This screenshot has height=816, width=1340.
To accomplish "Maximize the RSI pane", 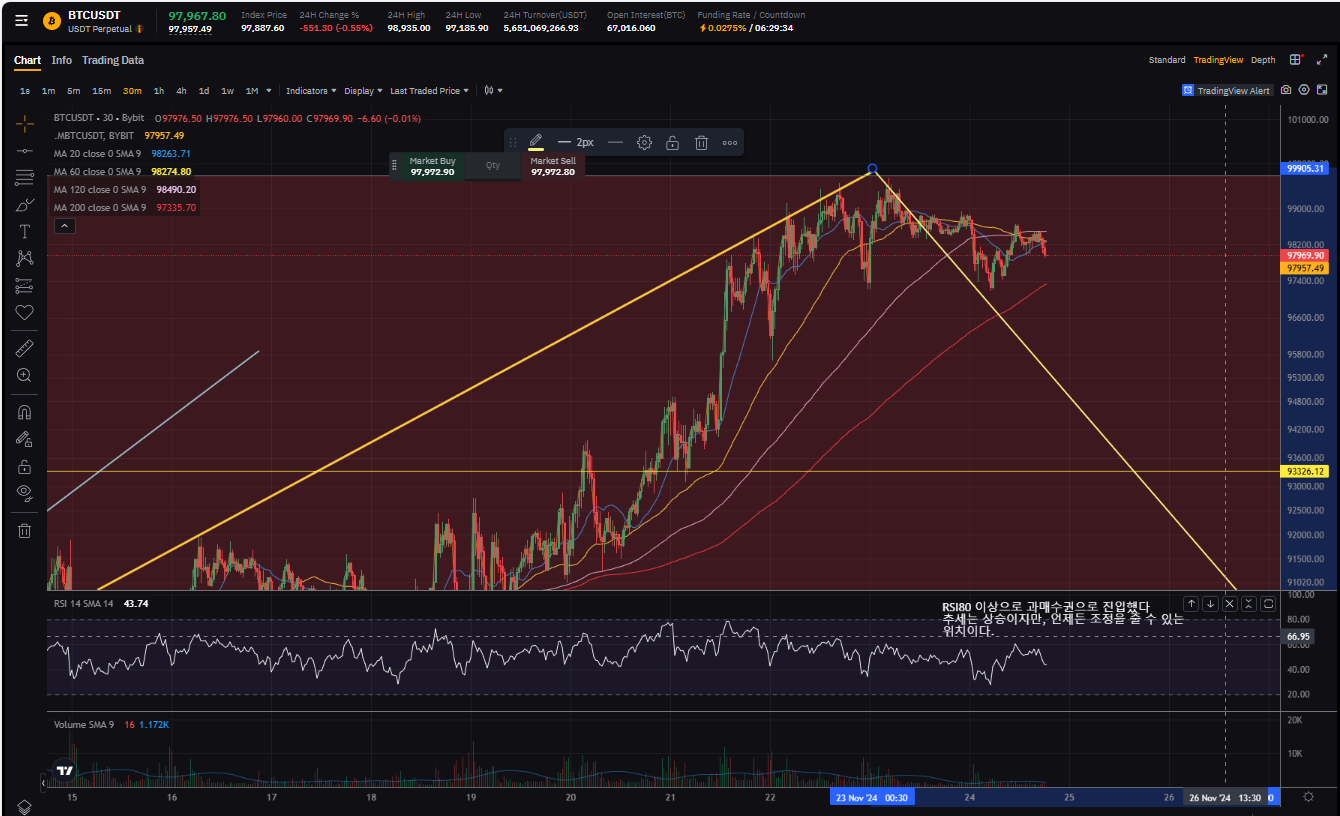I will click(x=1268, y=604).
